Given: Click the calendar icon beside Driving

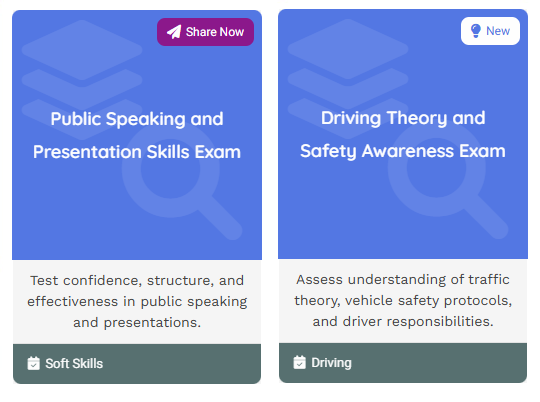Looking at the screenshot, I should (x=299, y=362).
